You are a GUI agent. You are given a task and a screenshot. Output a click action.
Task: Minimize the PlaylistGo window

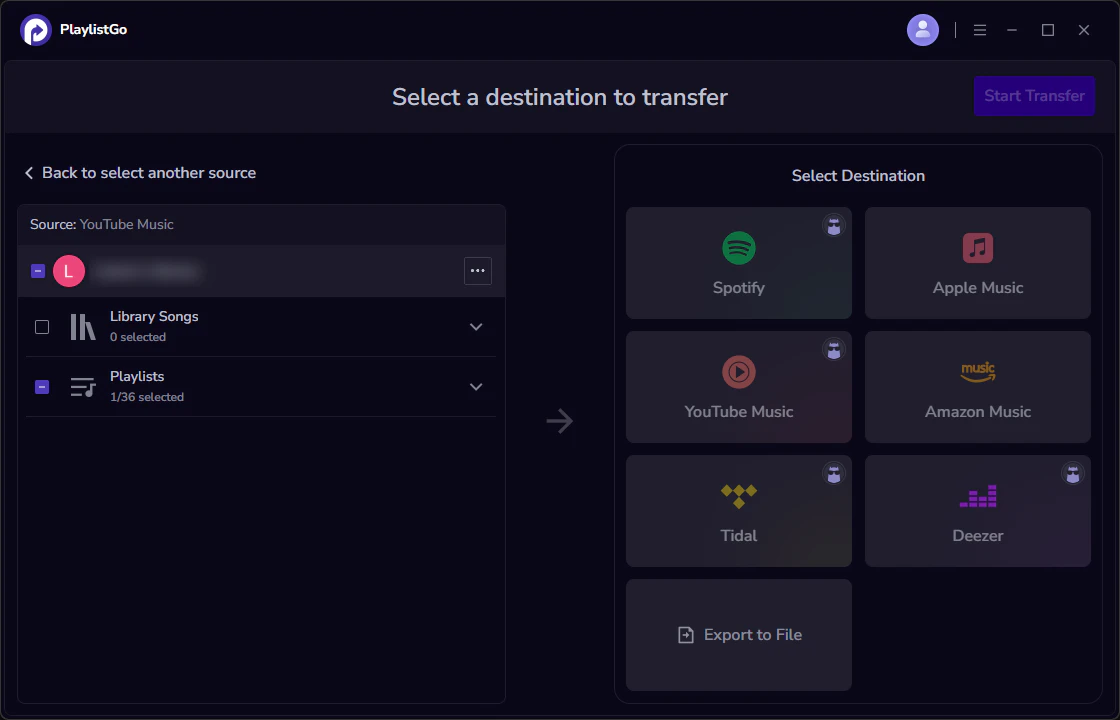1011,30
